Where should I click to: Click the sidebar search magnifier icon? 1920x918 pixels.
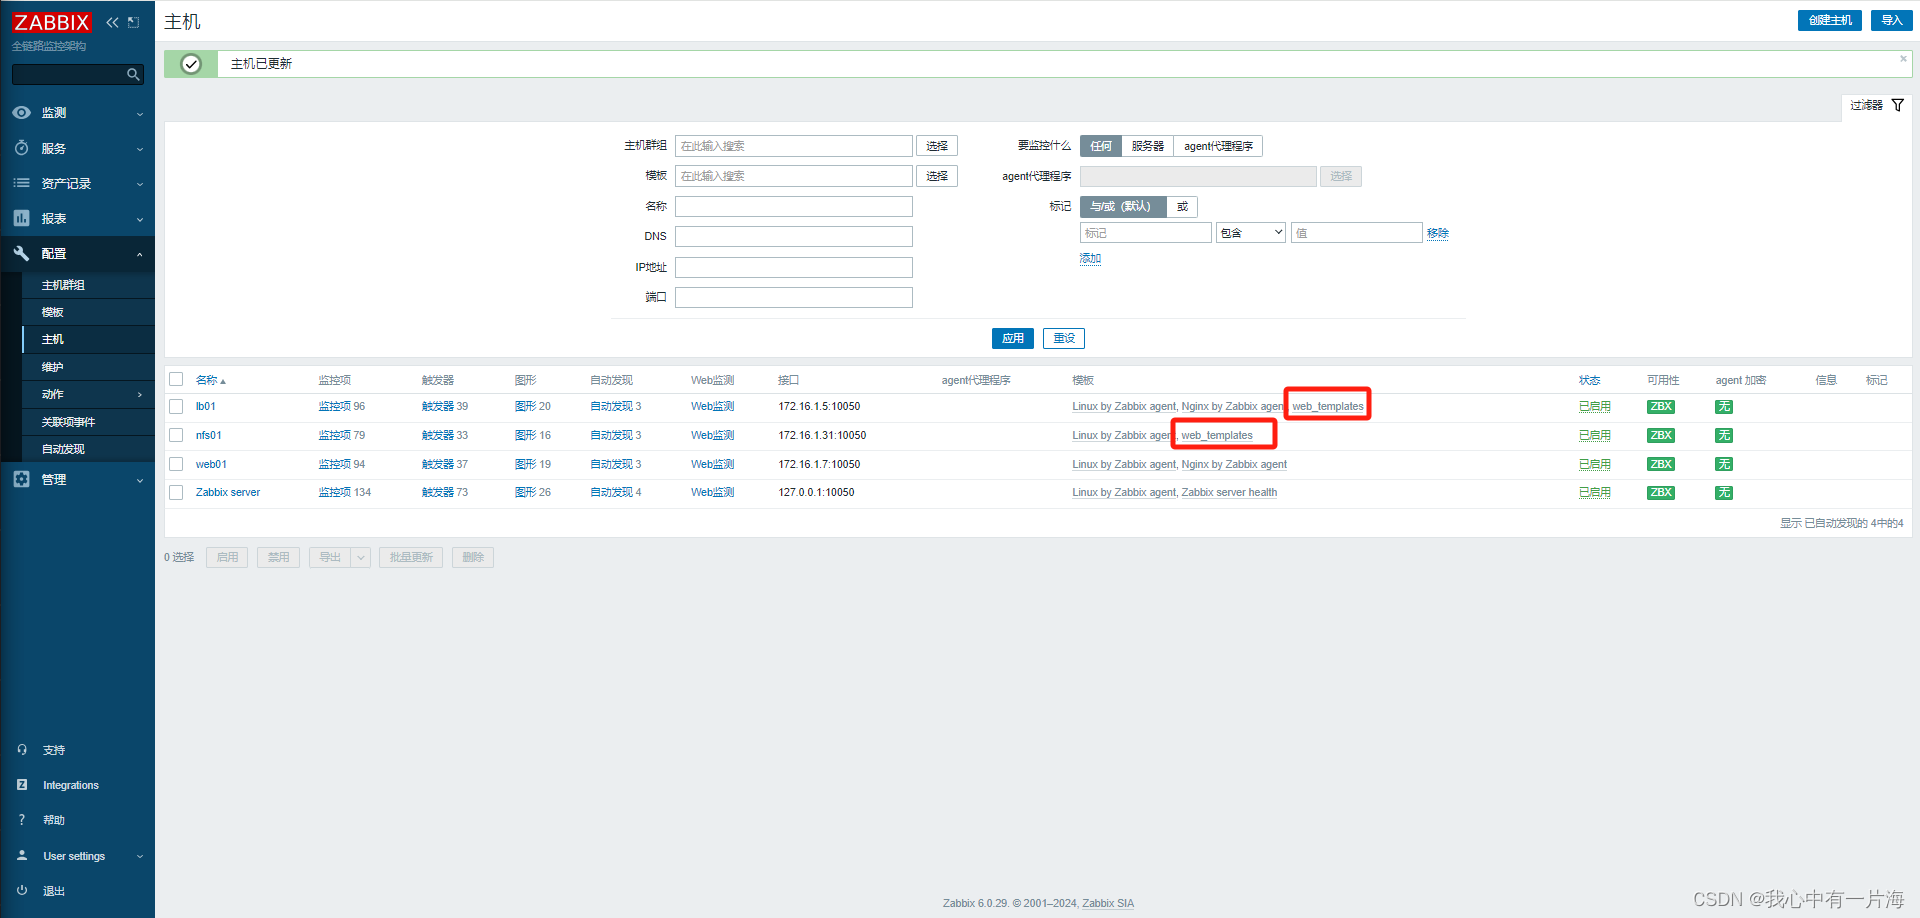pos(133,74)
